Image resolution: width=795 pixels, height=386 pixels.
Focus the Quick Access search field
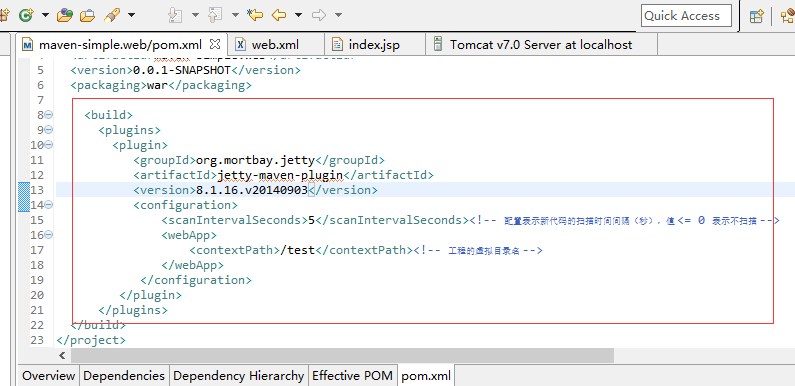pos(686,16)
